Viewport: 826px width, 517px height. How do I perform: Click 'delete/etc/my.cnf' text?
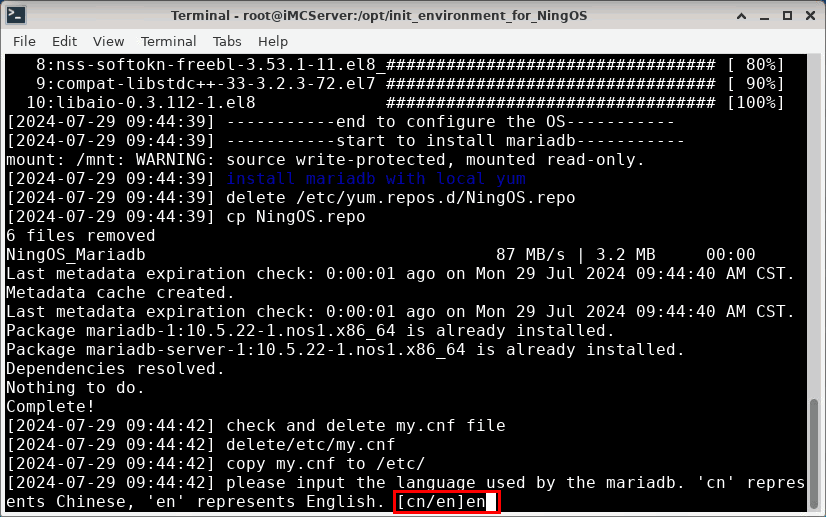[x=311, y=444]
